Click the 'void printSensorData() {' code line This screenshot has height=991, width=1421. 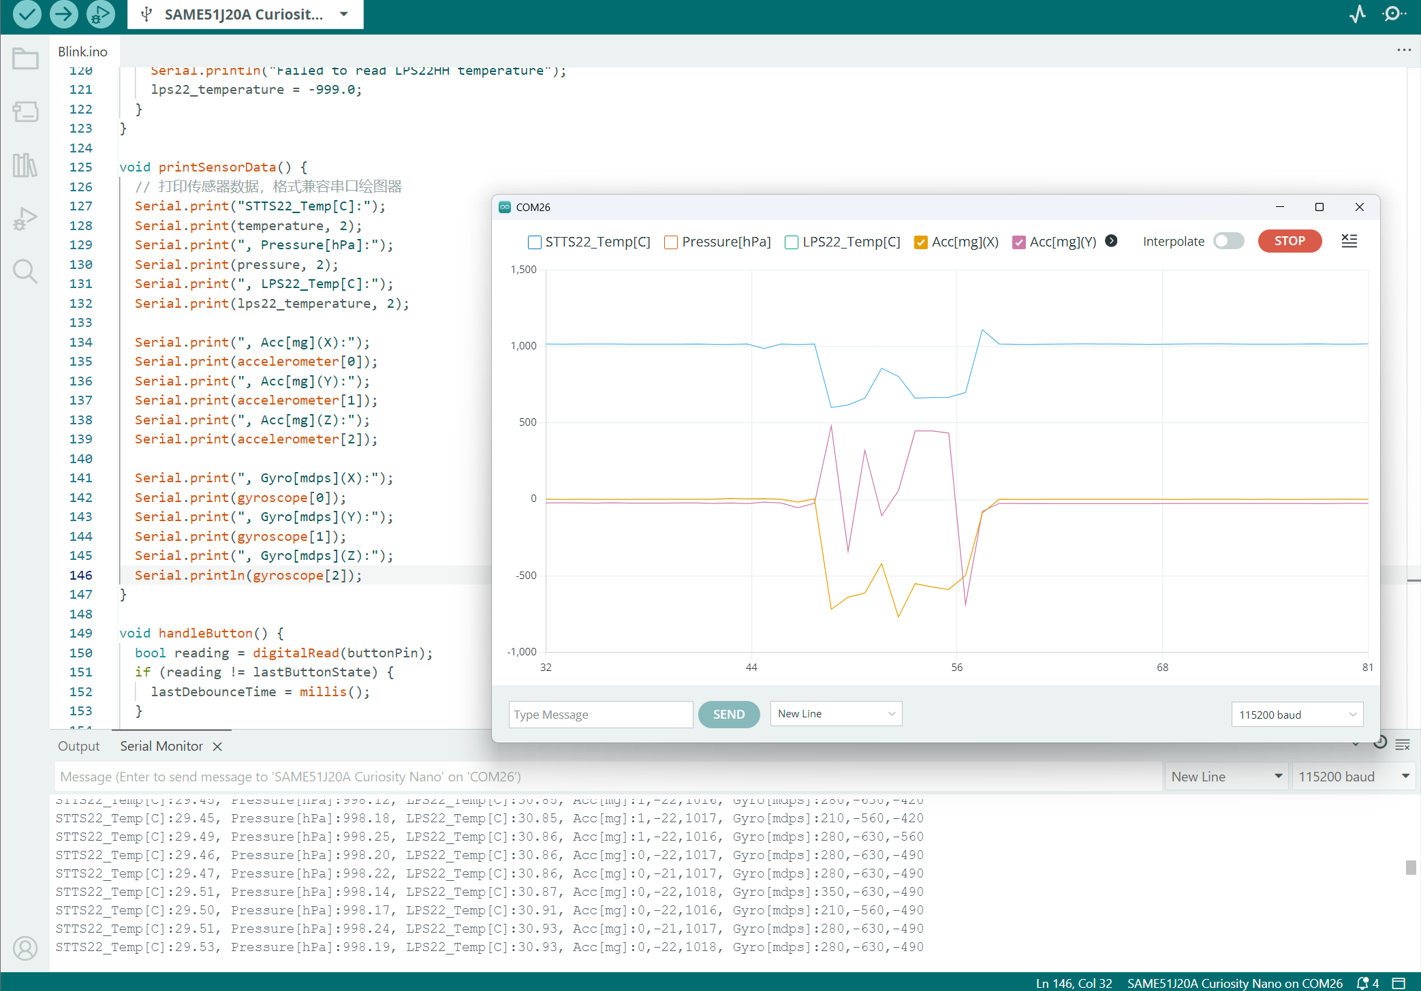click(213, 167)
